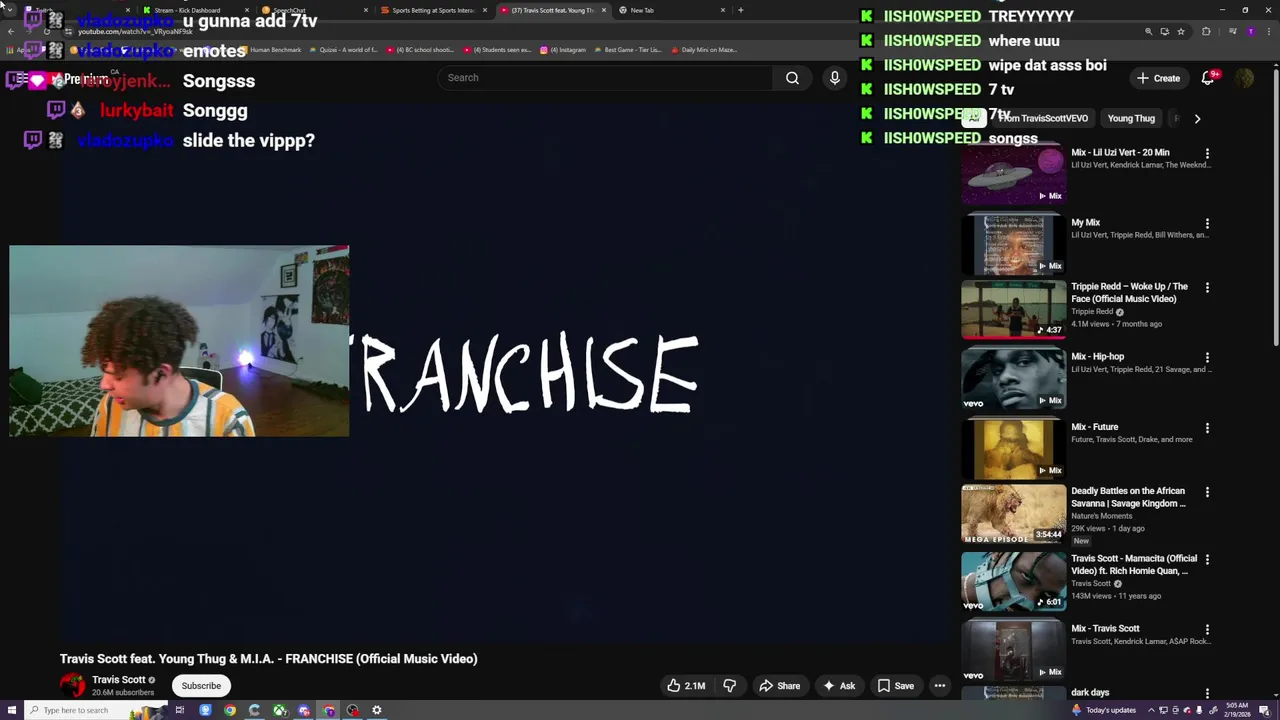Open Mix - Future thumbnail

[1013, 449]
